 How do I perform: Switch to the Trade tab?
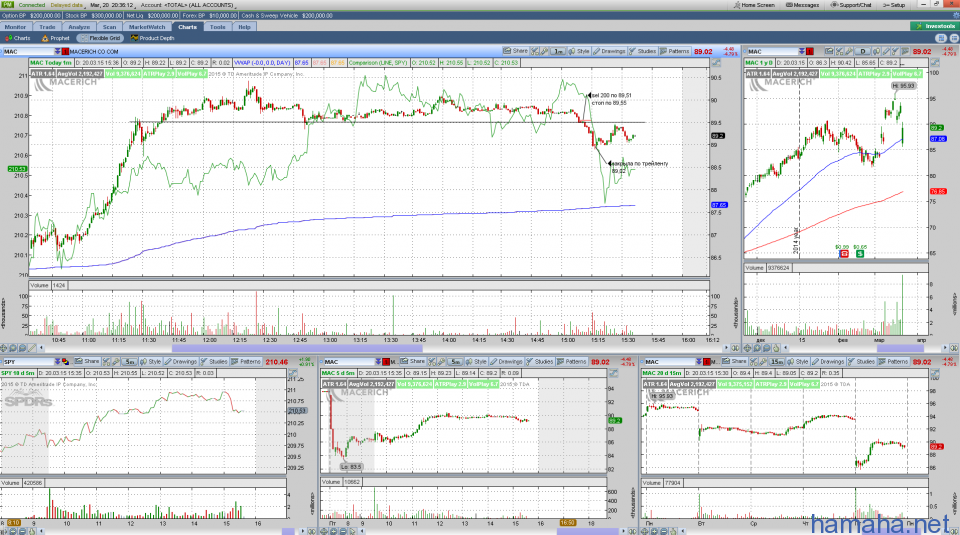tap(47, 27)
